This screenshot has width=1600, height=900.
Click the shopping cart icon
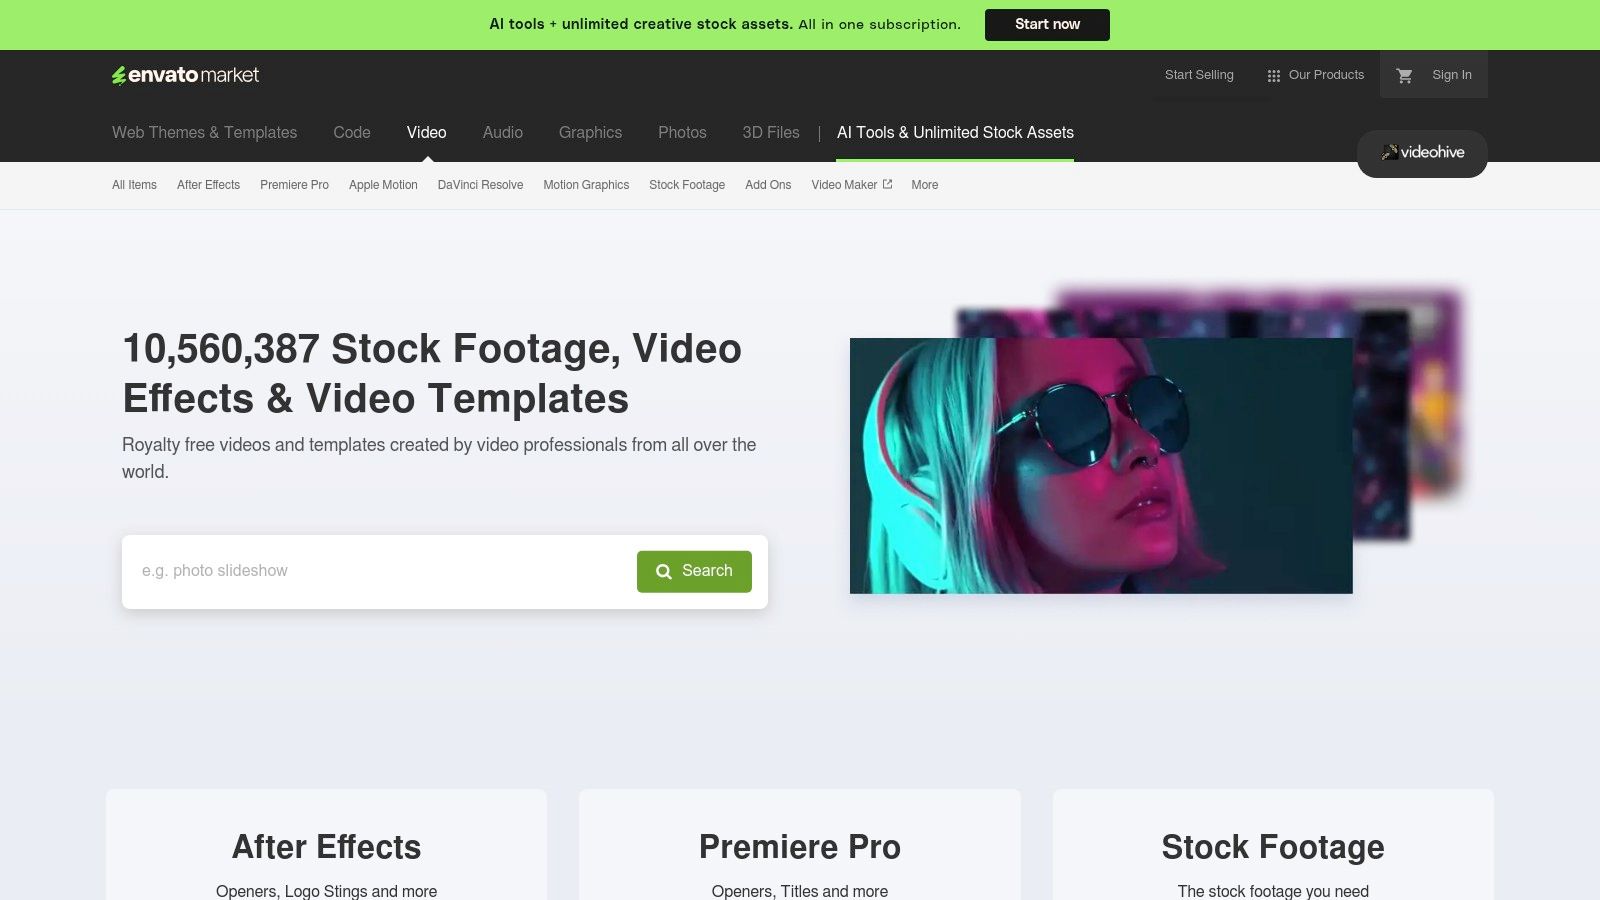[1405, 74]
